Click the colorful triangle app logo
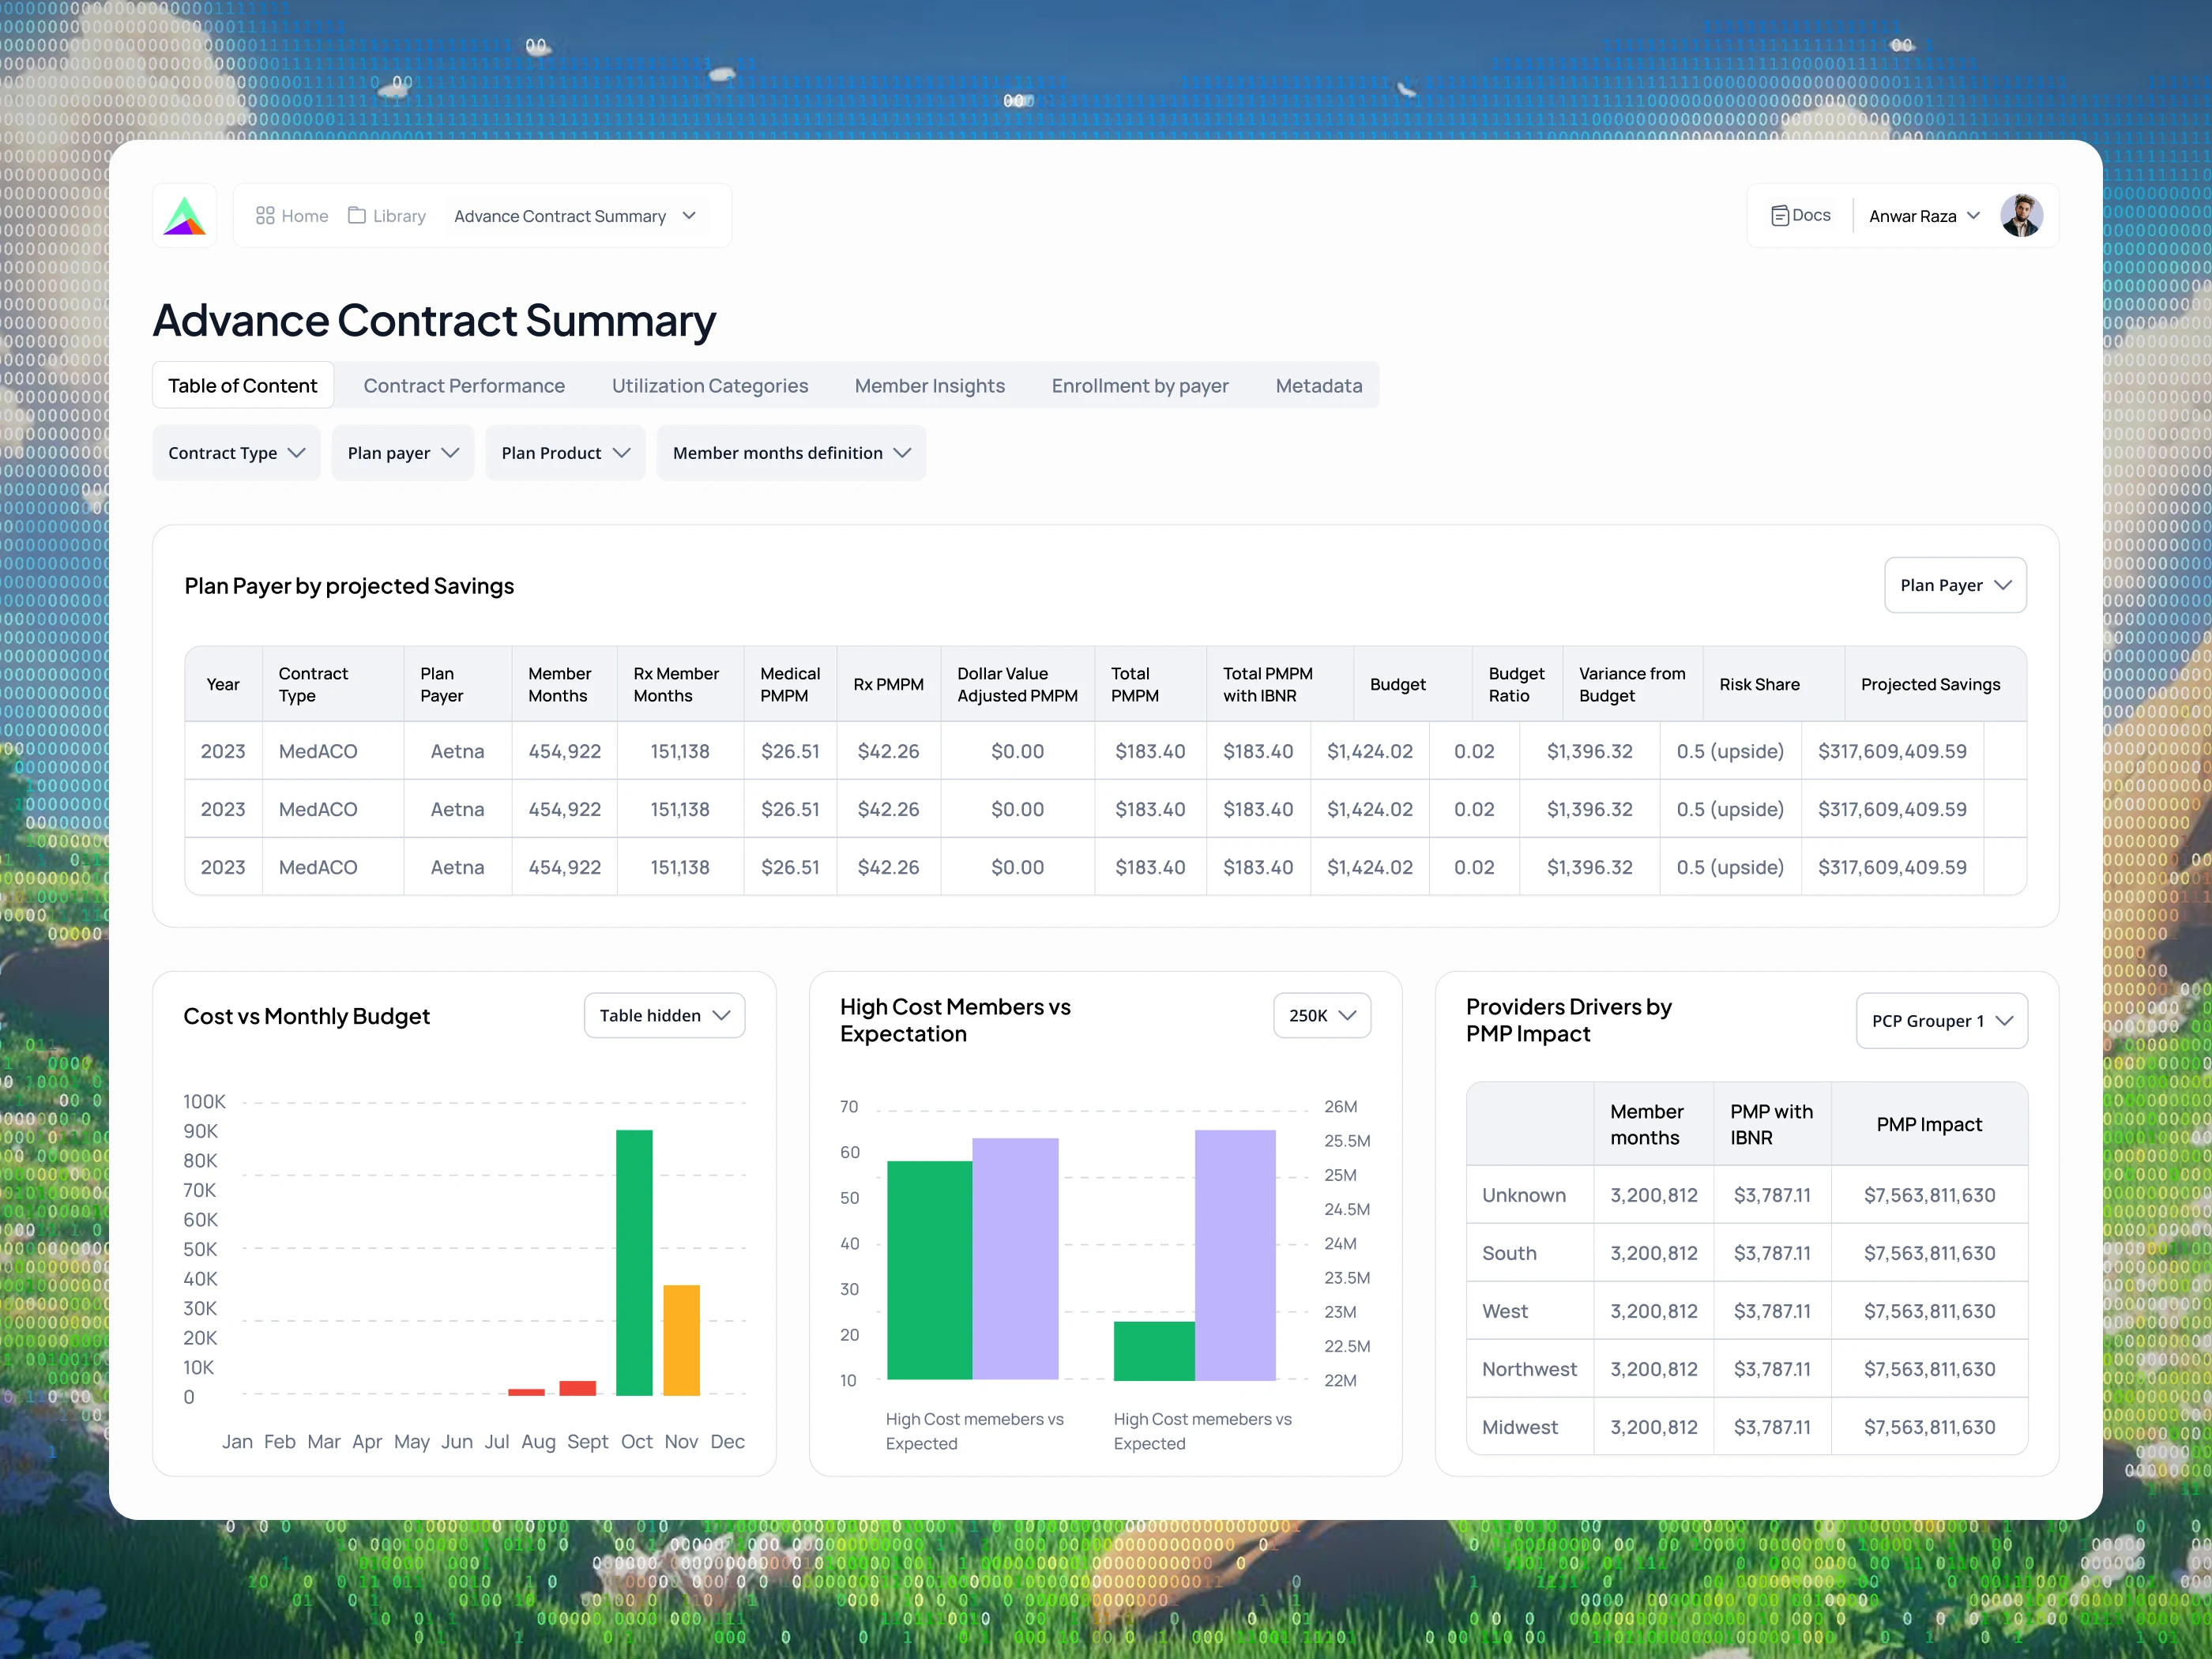Screen dimensions: 2212x1659 coord(184,216)
